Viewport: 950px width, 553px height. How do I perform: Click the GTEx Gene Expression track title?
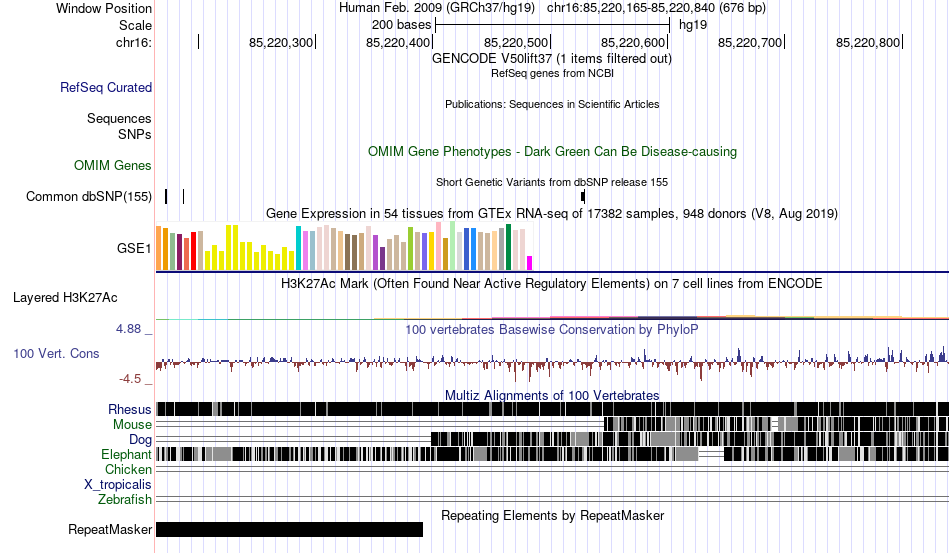(552, 213)
